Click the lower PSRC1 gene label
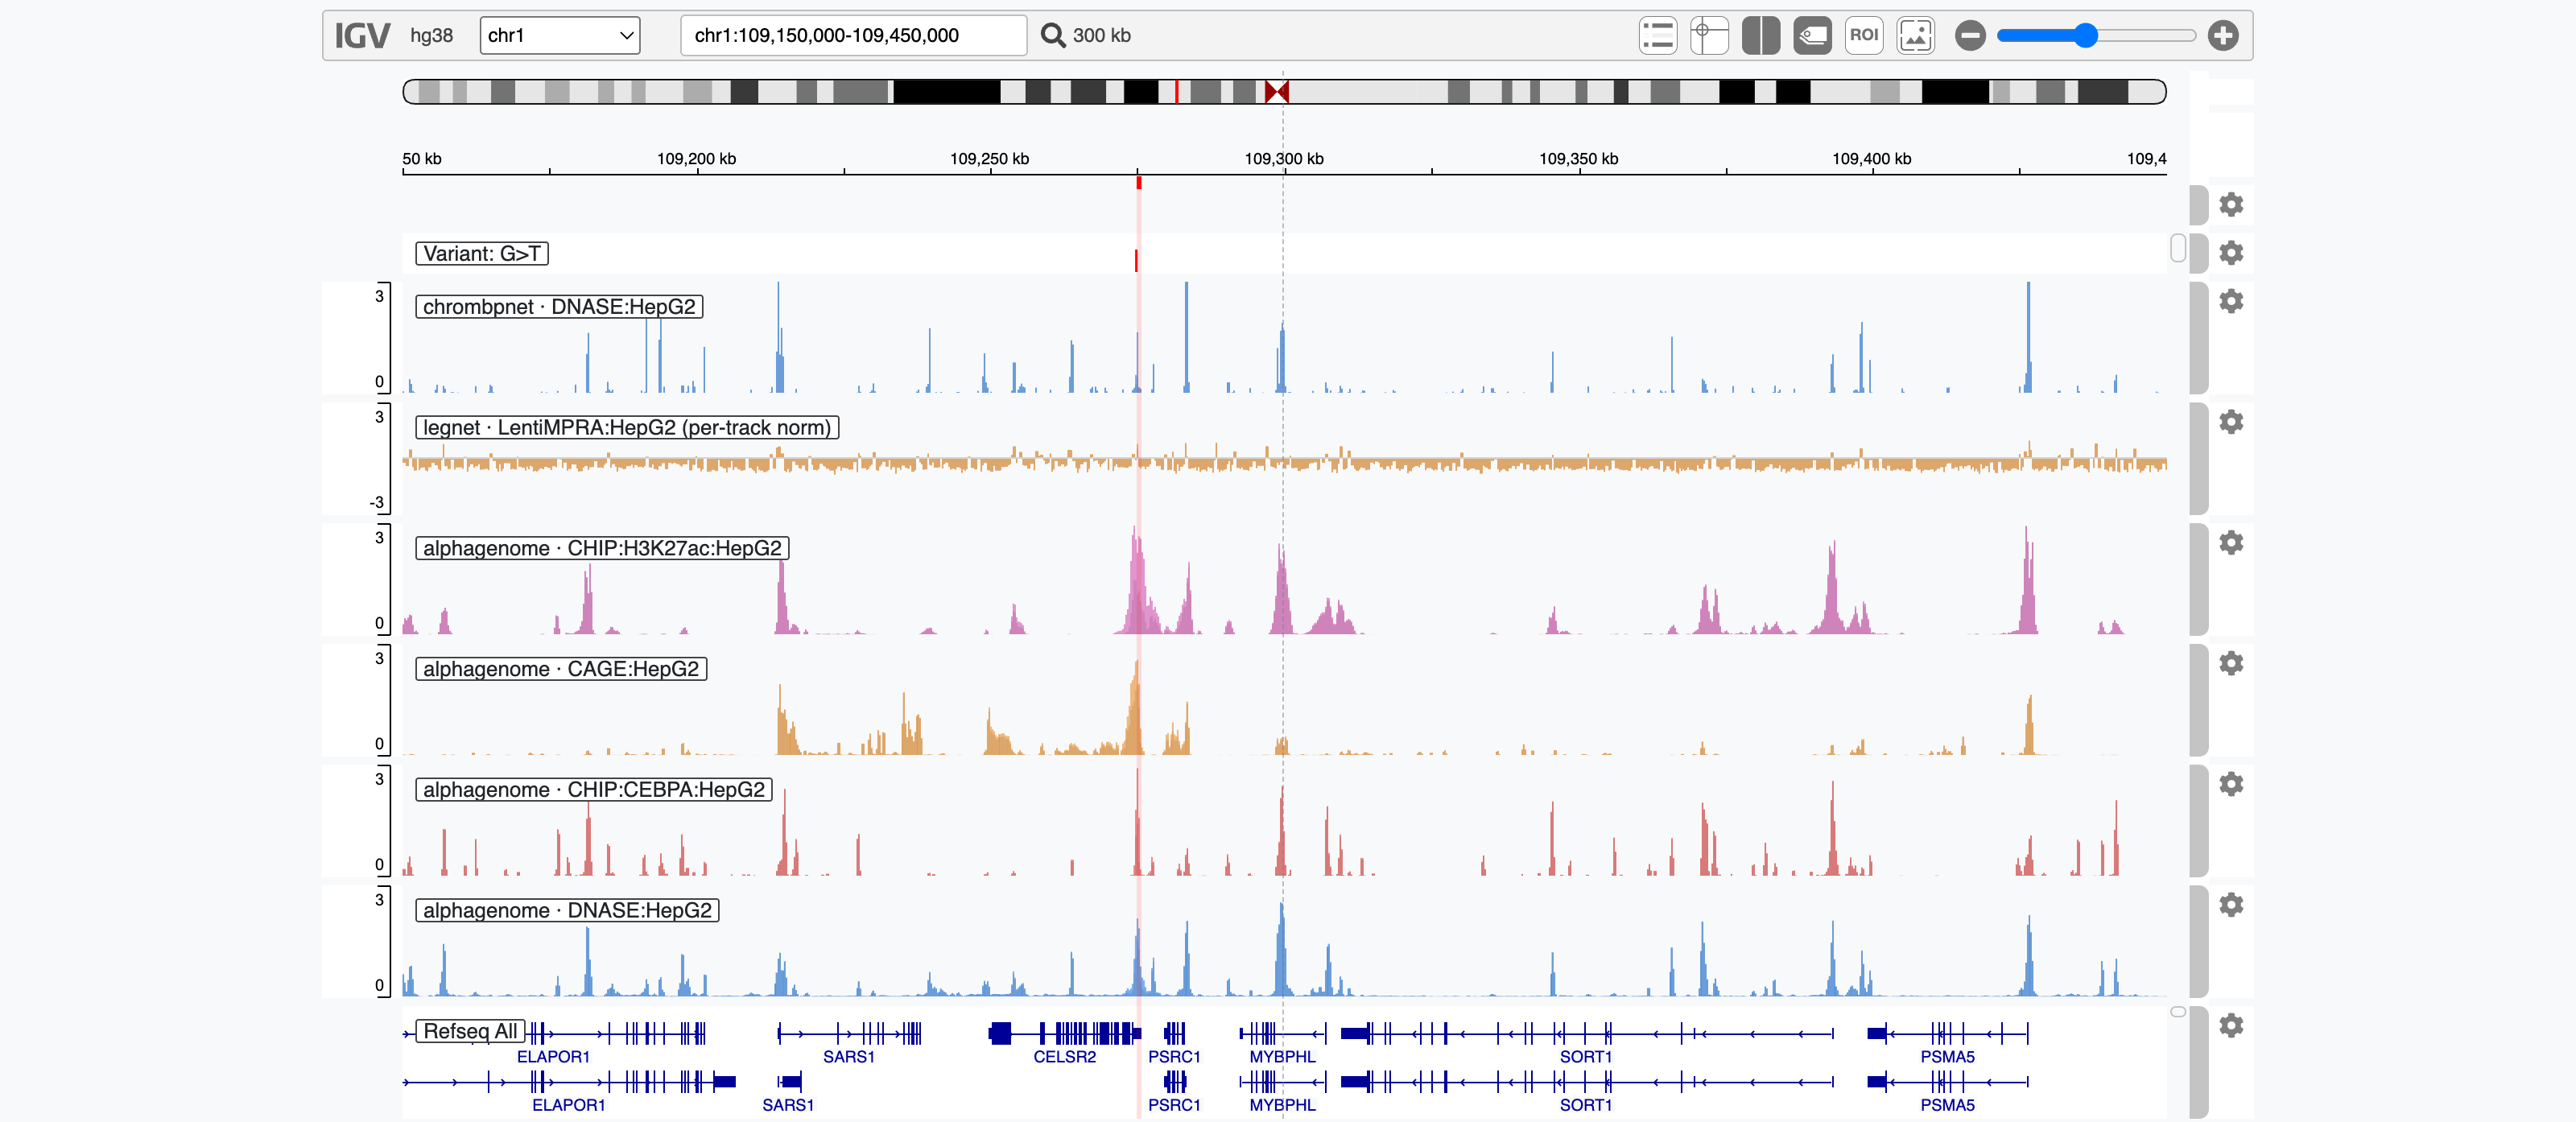Image resolution: width=2576 pixels, height=1122 pixels. 1174,1105
